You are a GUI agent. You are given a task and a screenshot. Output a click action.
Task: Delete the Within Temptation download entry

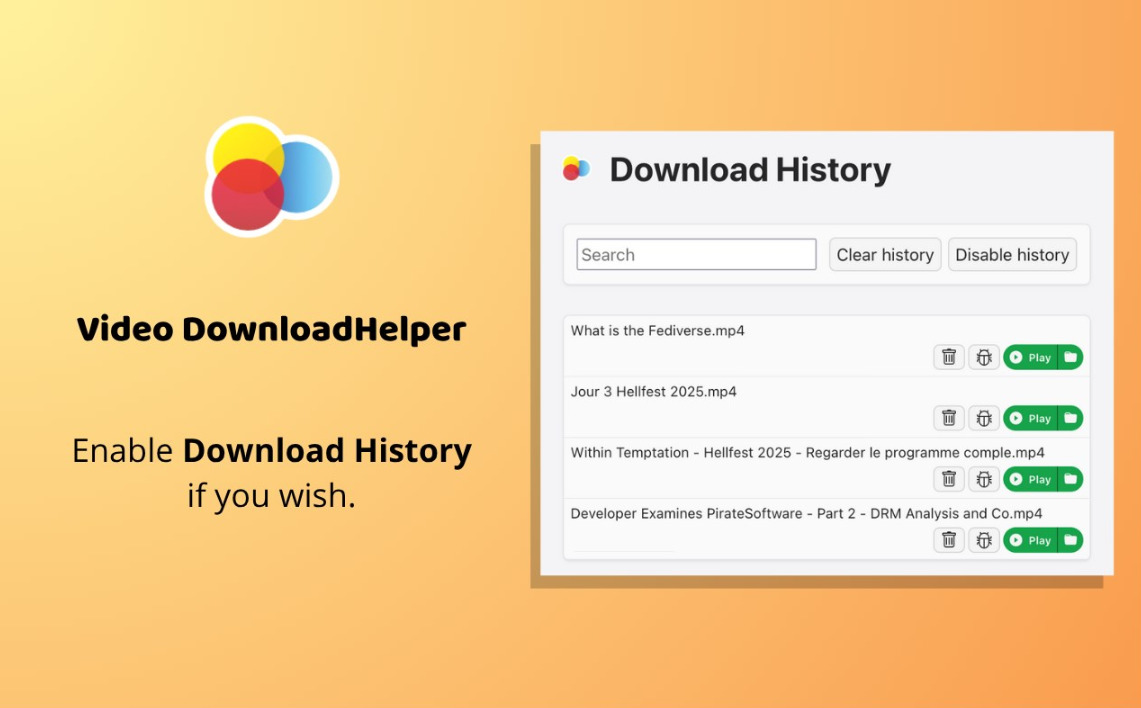949,480
